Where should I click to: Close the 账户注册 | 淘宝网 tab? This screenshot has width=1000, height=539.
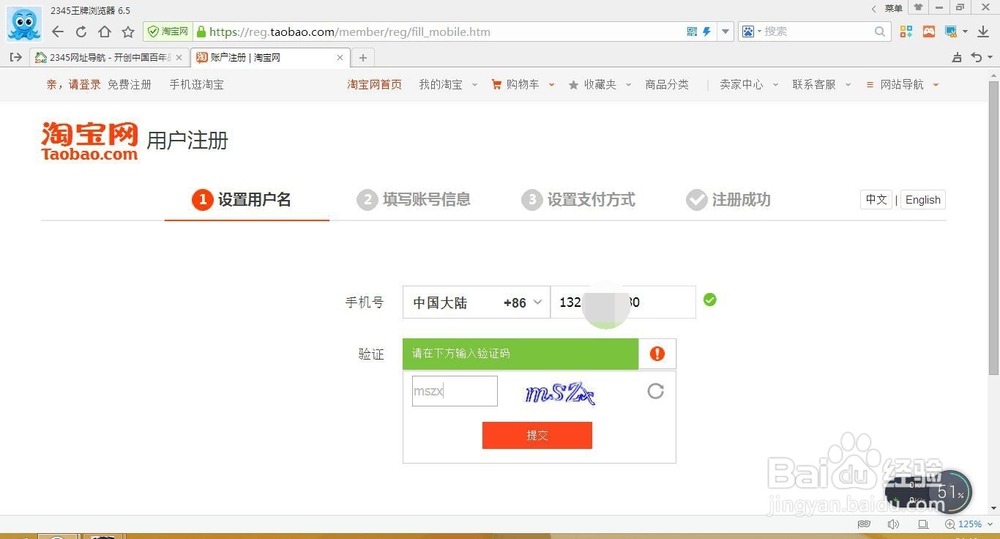coord(340,57)
